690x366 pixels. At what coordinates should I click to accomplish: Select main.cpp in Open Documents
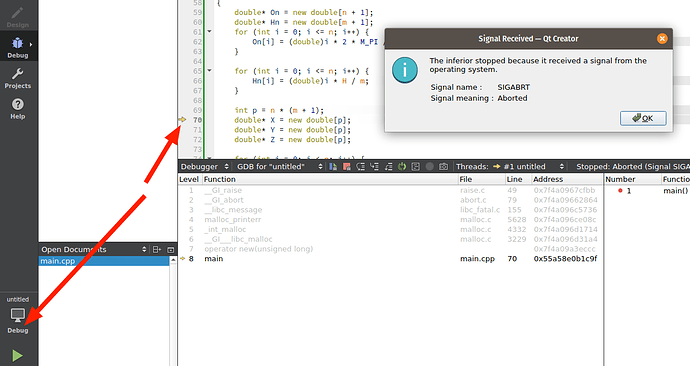[x=104, y=261]
